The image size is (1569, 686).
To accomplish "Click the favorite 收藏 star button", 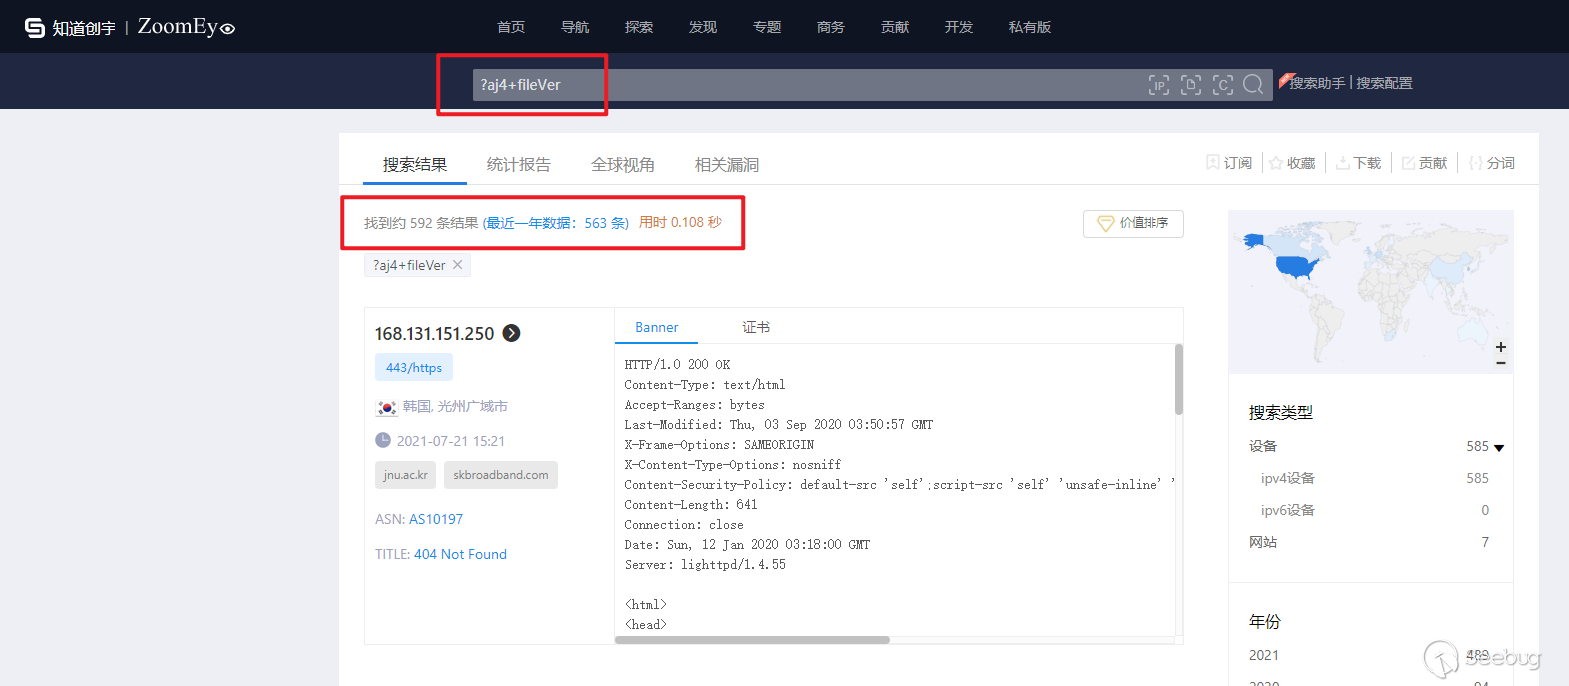I will click(1292, 163).
